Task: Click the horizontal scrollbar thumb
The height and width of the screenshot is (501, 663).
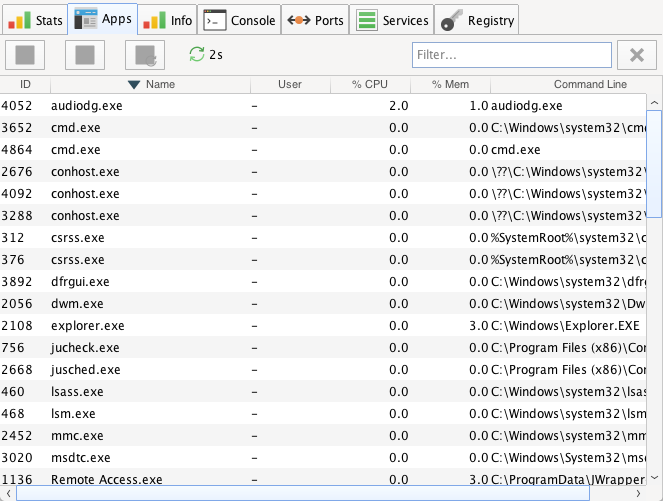Action: click(x=303, y=493)
